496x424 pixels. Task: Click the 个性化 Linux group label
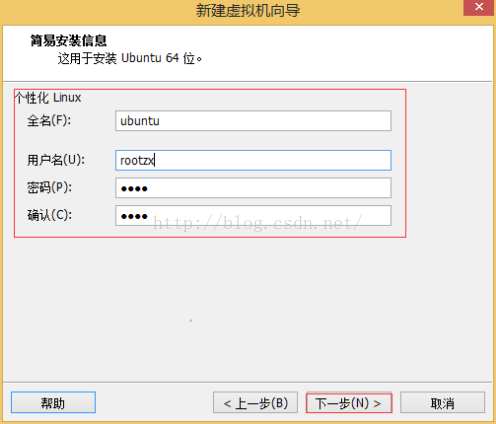tap(48, 98)
